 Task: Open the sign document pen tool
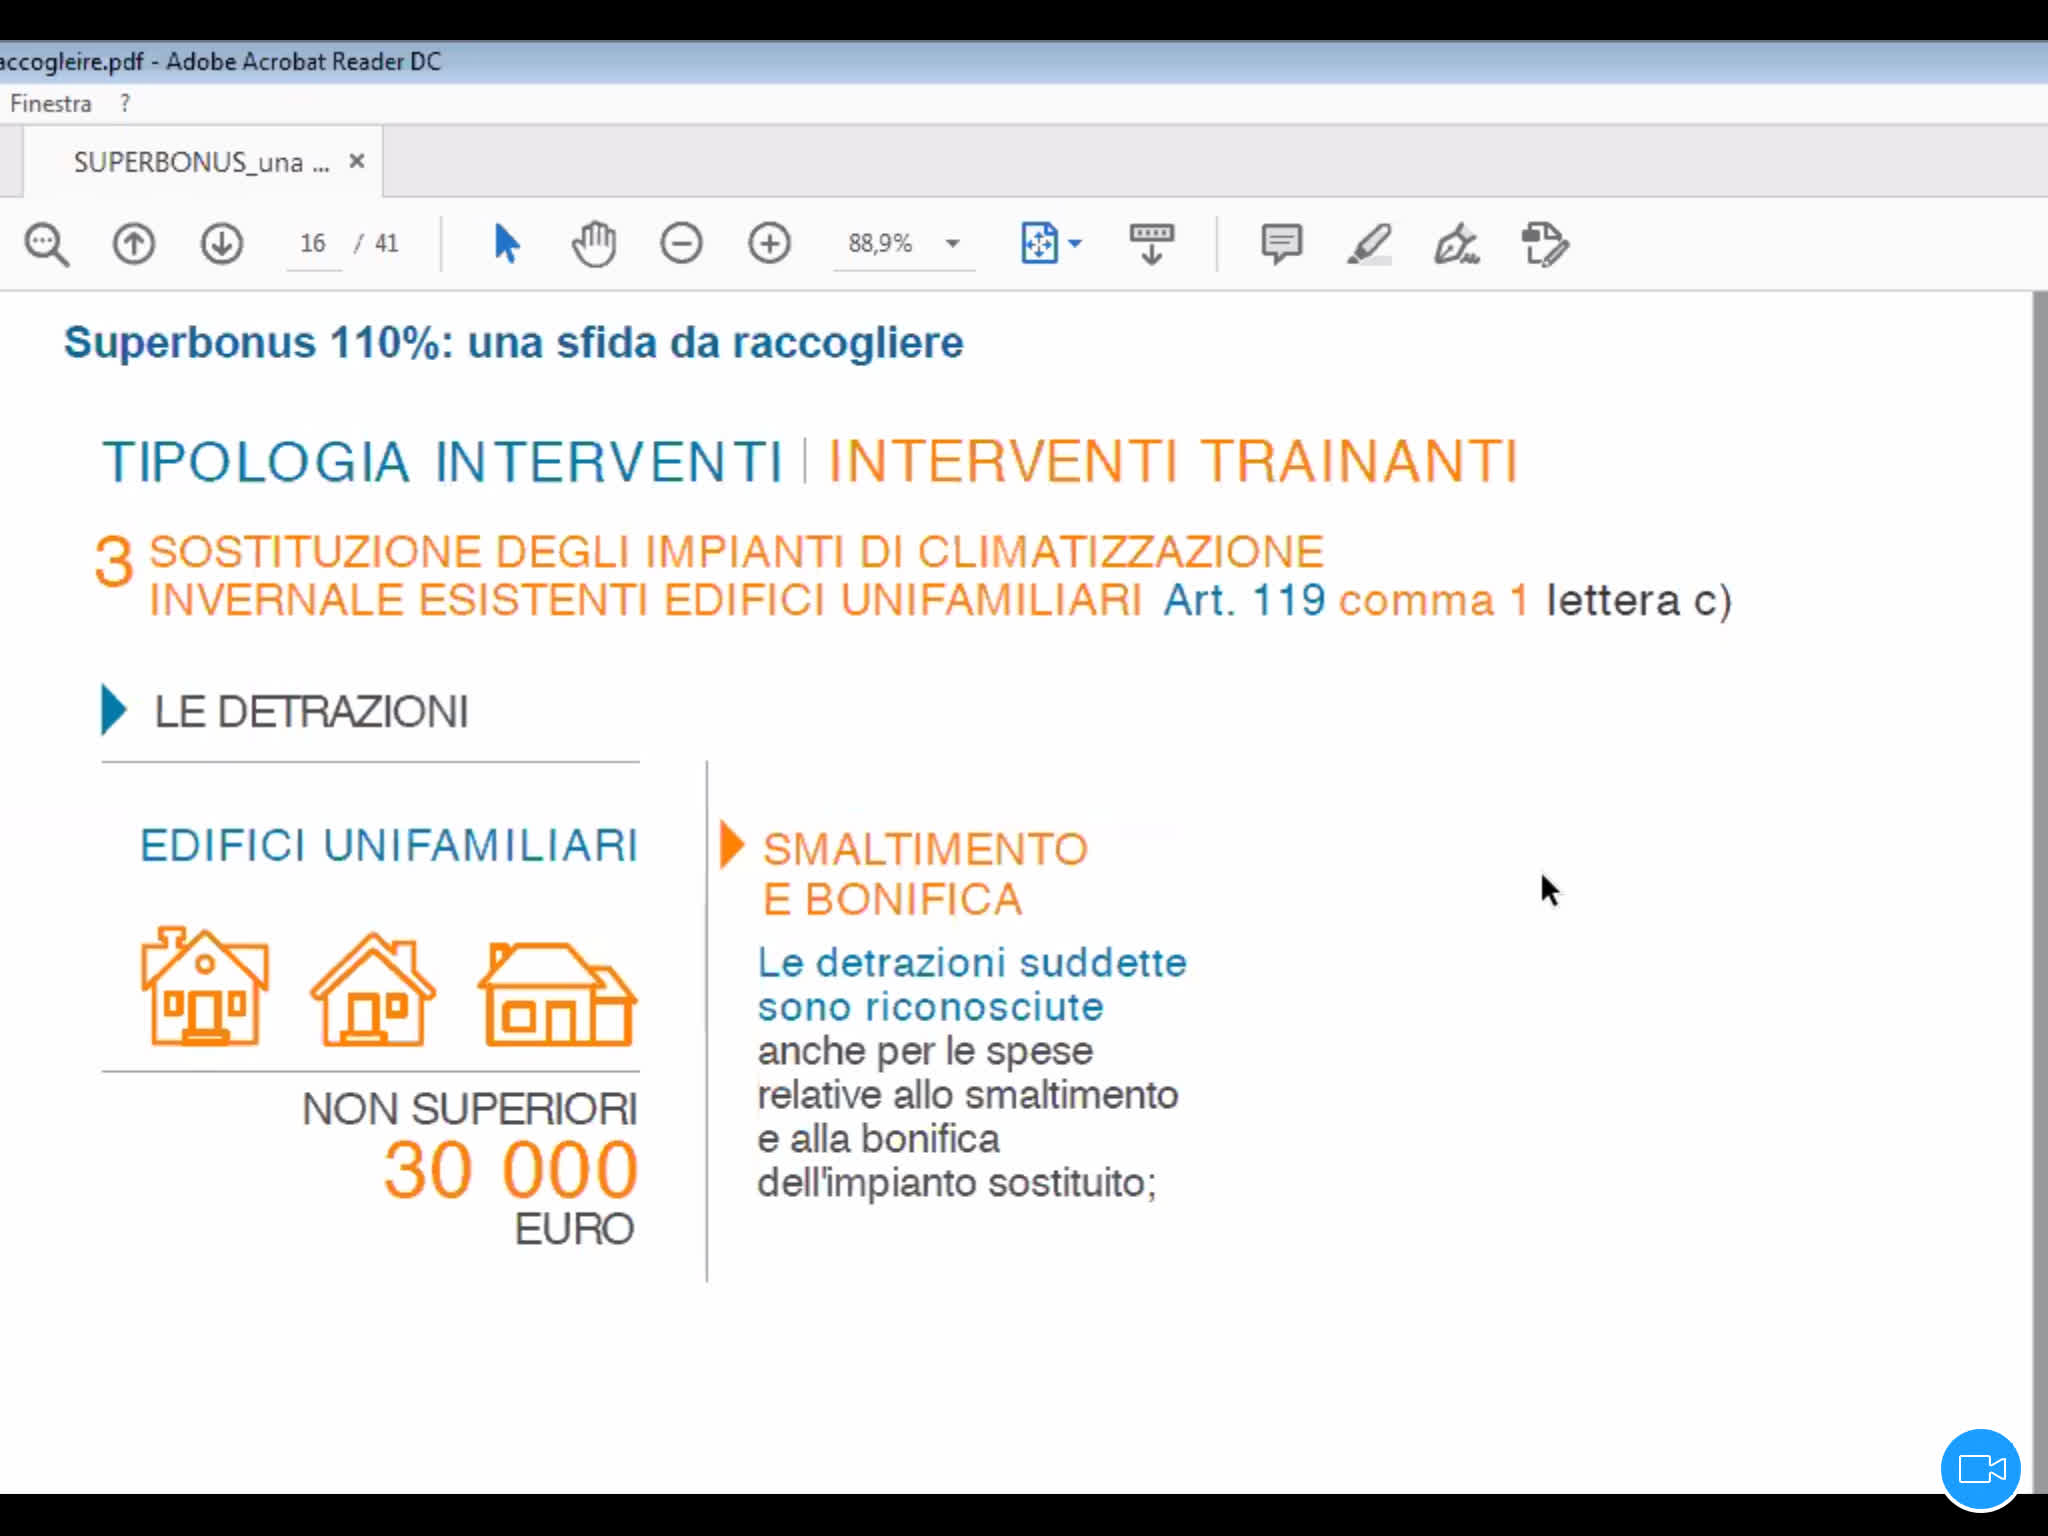pos(1457,244)
